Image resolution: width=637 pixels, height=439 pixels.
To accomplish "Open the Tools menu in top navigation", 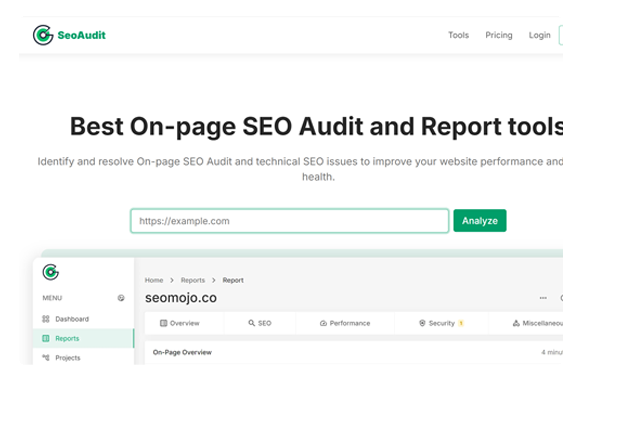I will tap(458, 35).
